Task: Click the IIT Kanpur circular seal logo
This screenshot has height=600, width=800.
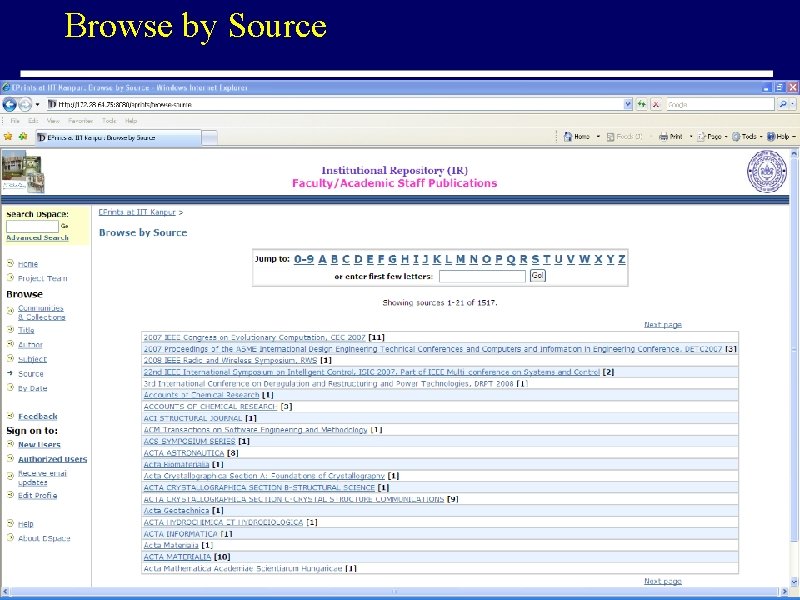Action: (x=766, y=172)
